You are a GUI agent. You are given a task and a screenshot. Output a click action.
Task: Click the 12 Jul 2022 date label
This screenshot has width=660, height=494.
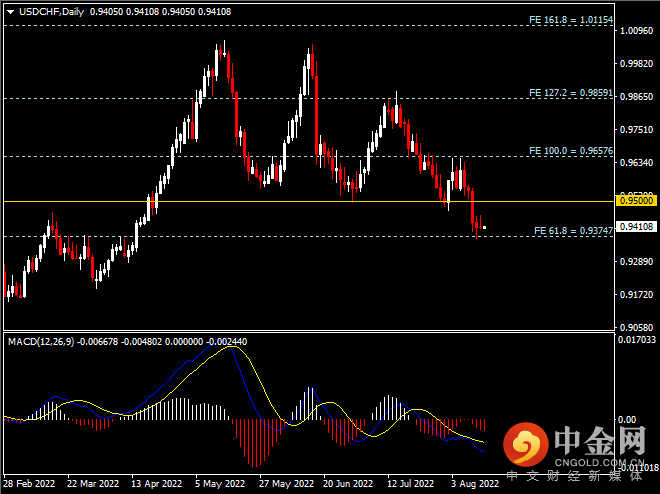[410, 483]
